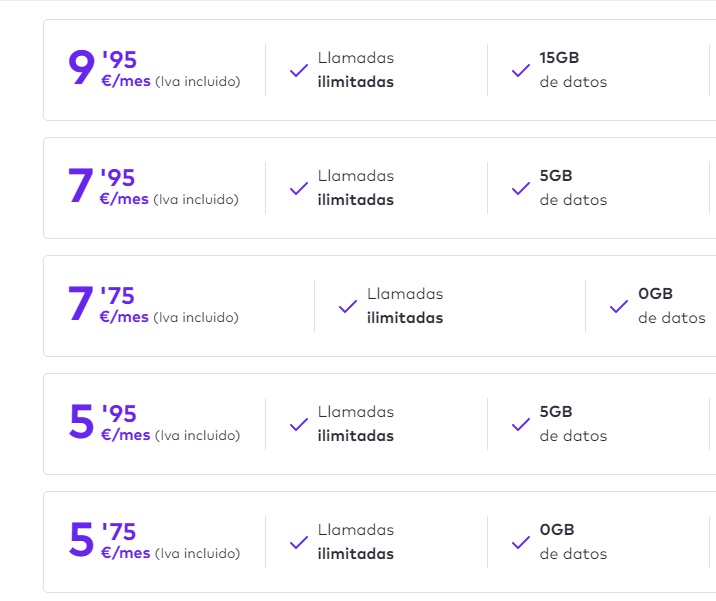The width and height of the screenshot is (716, 601).
Task: Click Llamadas checkmark in the 7'95 plan
Action: 298,189
